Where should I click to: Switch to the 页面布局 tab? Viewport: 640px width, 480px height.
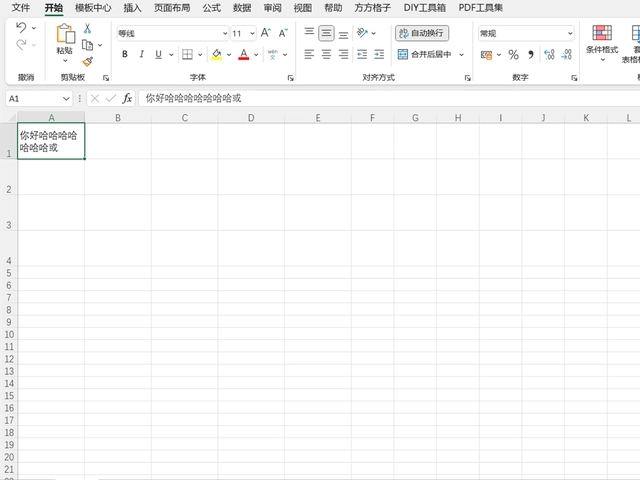(172, 8)
